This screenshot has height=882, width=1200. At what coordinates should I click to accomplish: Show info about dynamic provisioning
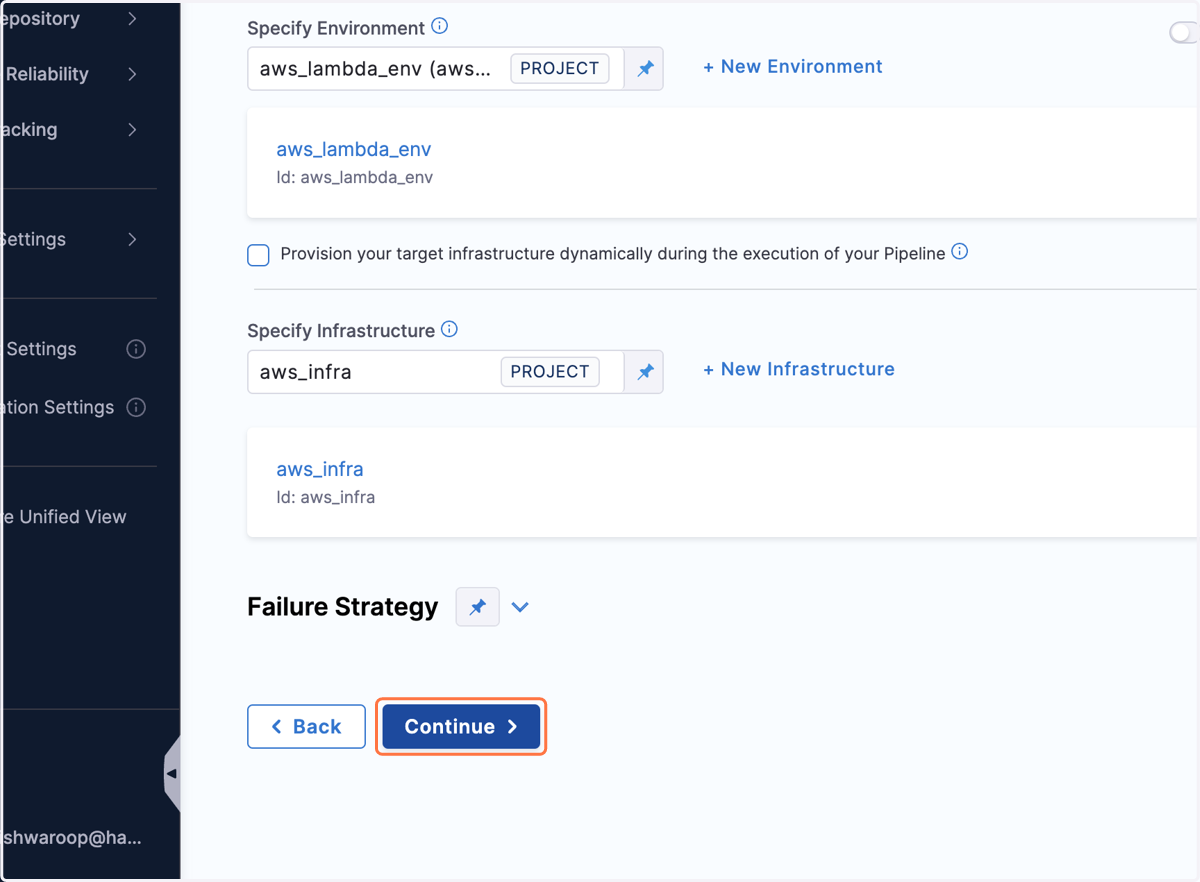tap(959, 252)
